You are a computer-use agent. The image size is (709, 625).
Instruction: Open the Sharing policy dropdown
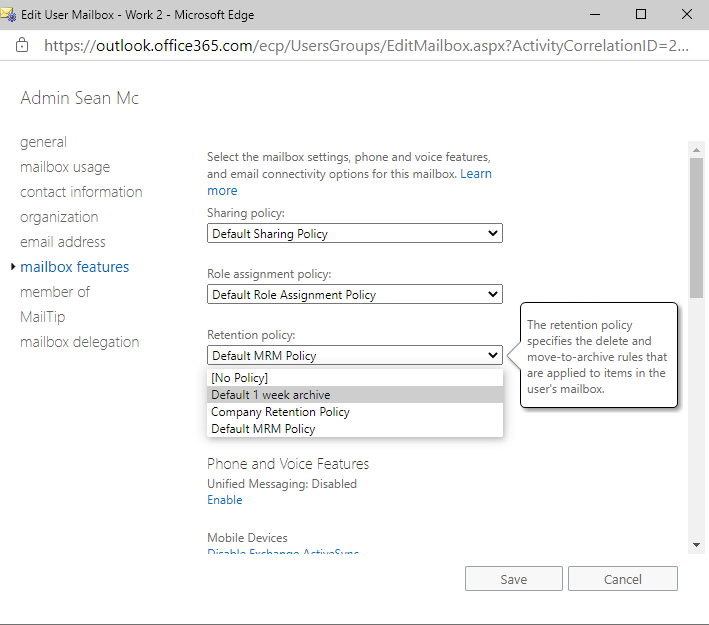pyautogui.click(x=355, y=234)
